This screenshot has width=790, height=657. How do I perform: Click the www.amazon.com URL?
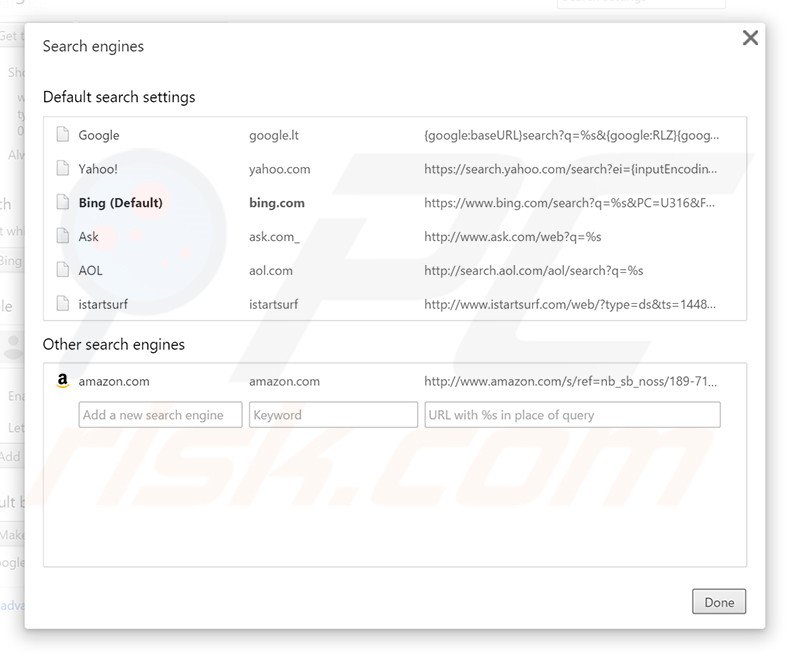tap(570, 381)
